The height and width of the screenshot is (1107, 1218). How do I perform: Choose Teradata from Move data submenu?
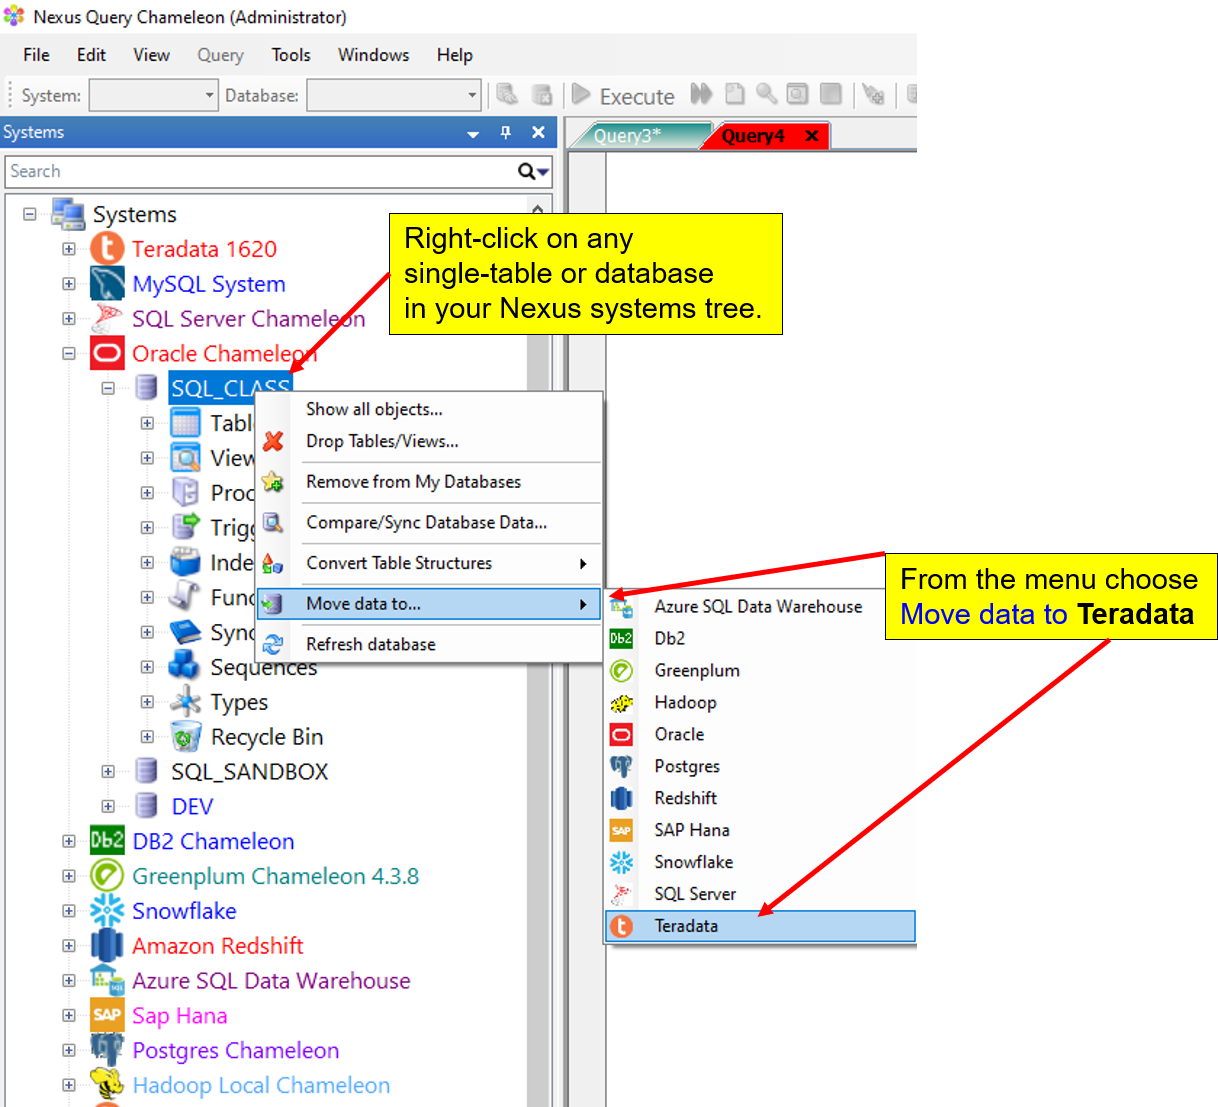686,926
